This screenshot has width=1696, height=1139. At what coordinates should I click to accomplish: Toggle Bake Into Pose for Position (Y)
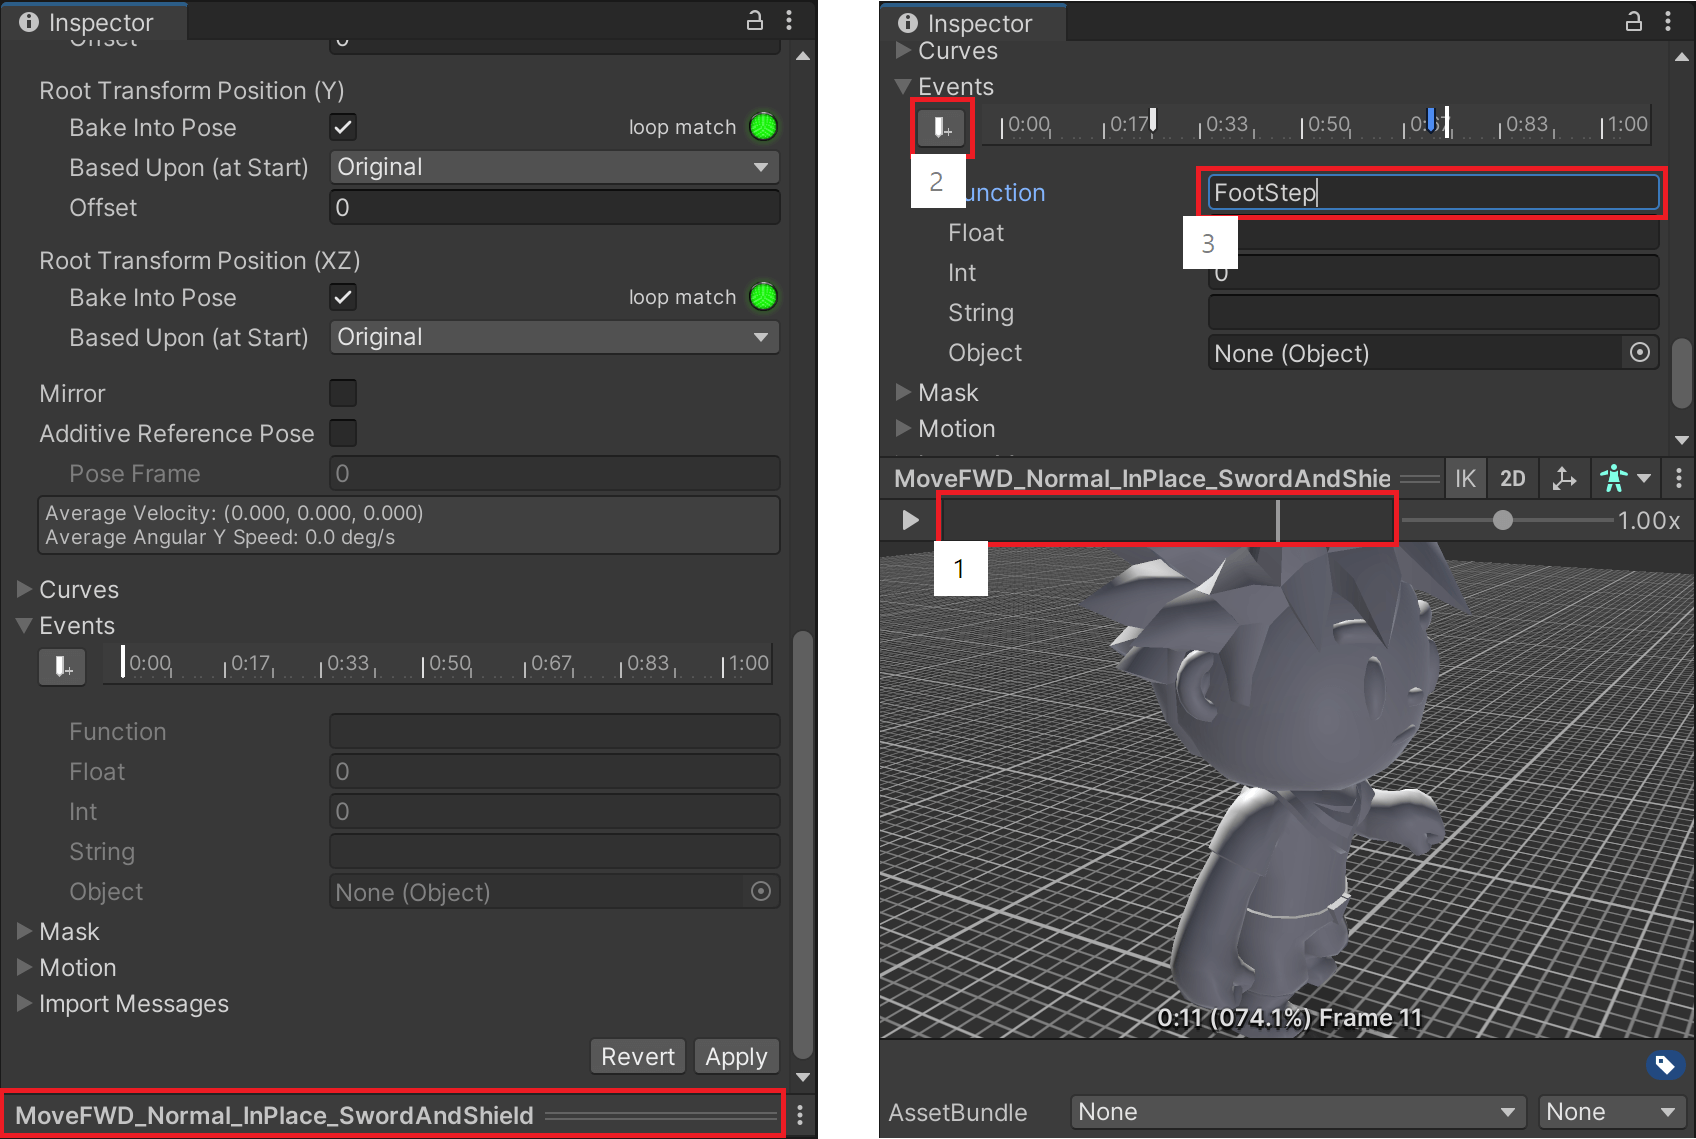343,127
